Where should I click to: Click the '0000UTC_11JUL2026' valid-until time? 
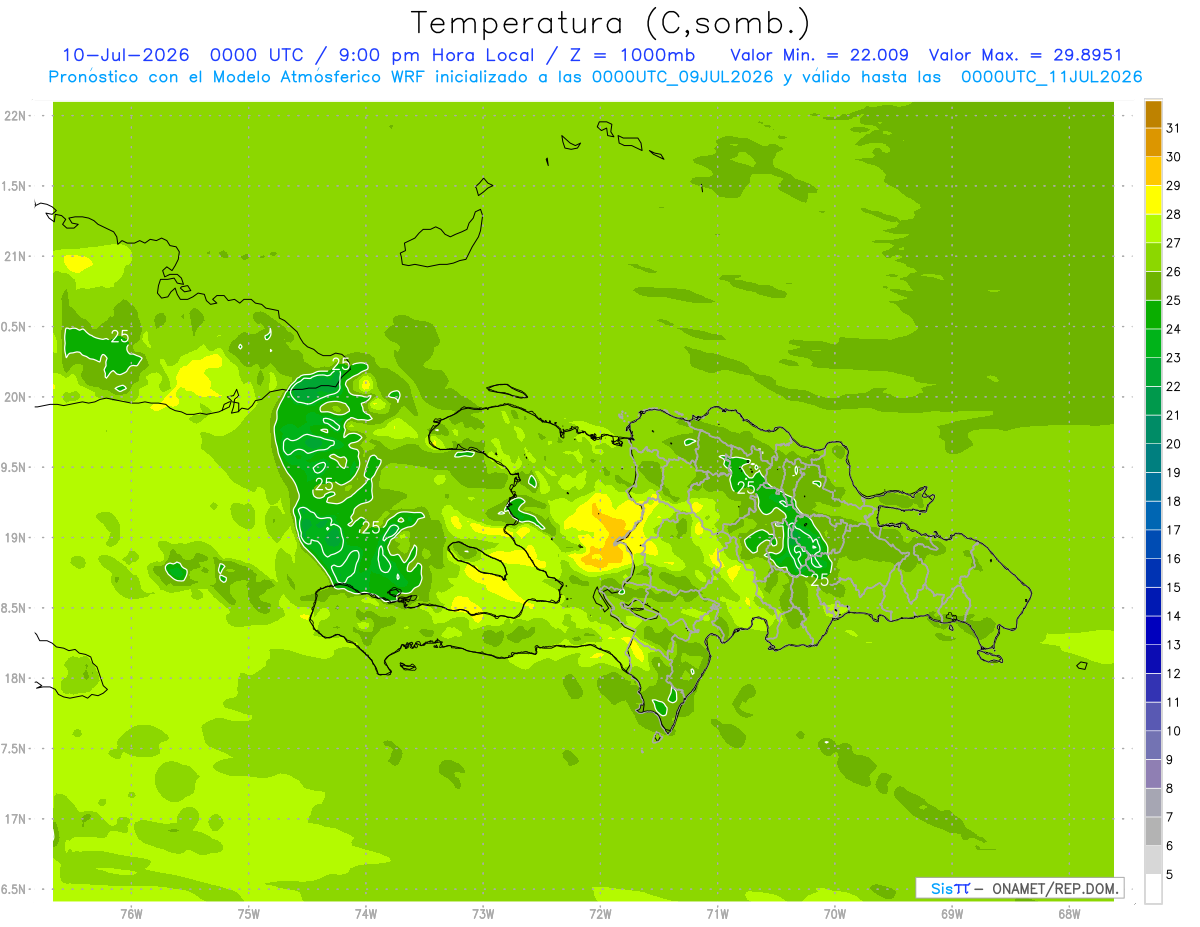1052,77
